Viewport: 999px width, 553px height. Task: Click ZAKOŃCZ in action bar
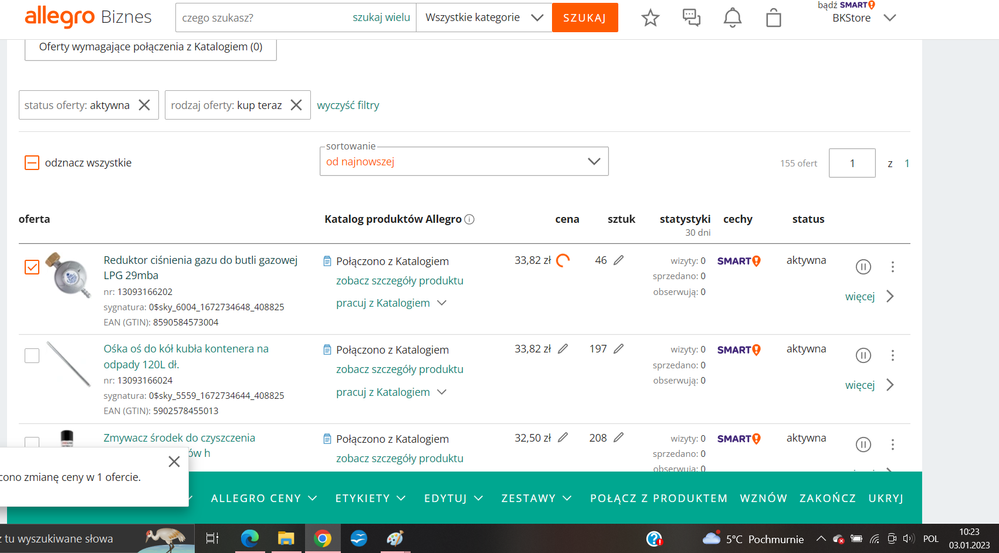(828, 498)
